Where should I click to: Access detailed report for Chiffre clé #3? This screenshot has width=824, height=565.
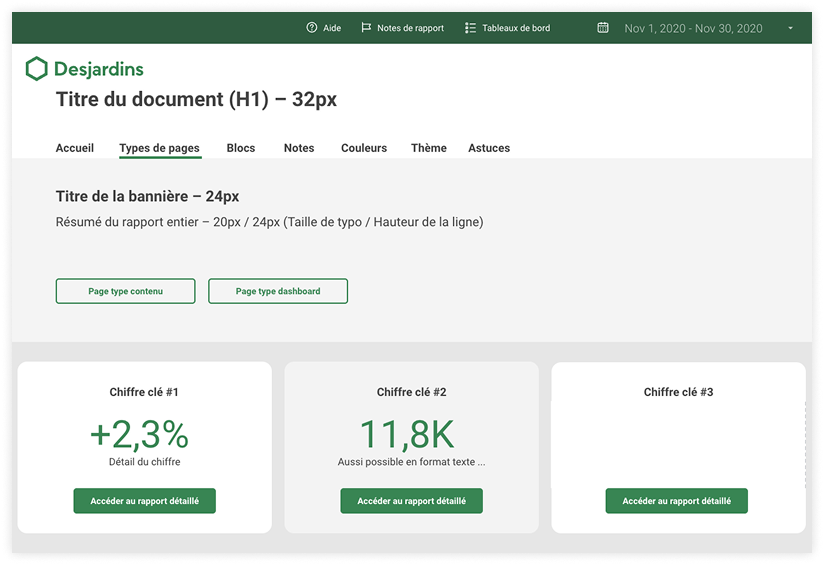[x=676, y=501]
